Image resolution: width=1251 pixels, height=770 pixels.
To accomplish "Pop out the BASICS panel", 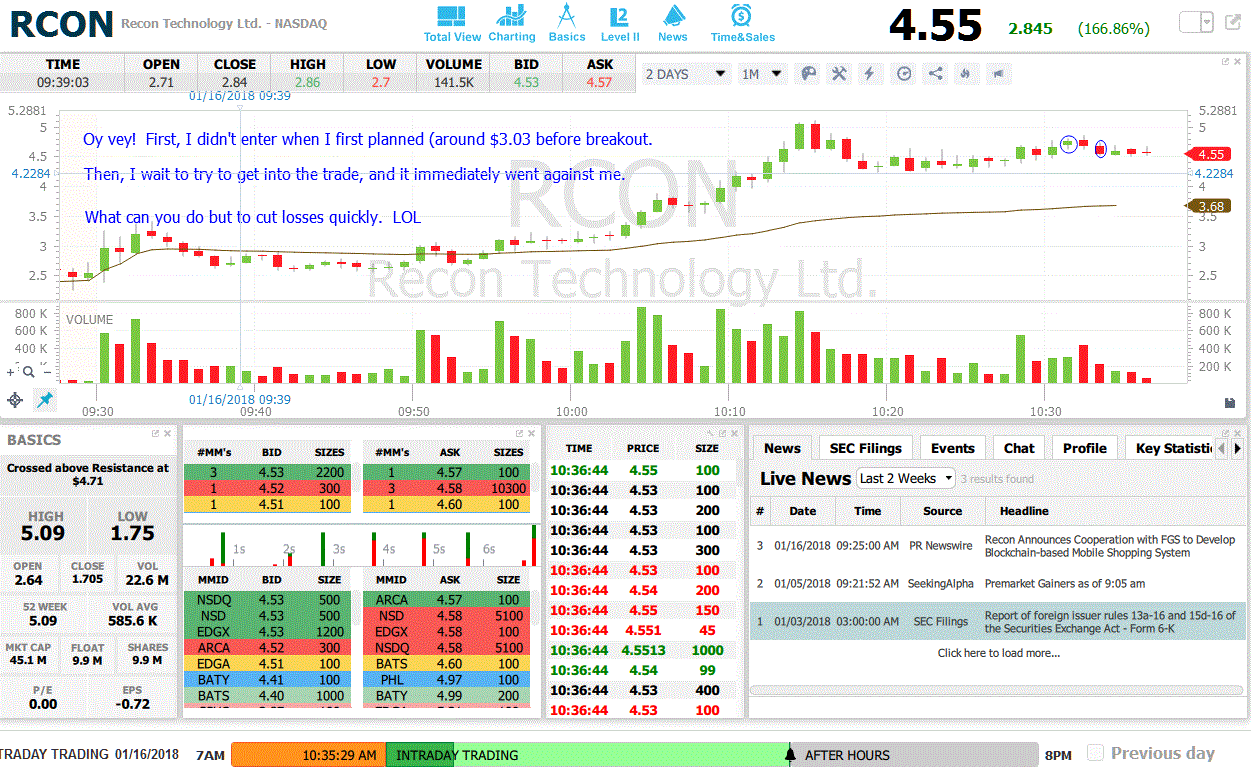I will [156, 433].
